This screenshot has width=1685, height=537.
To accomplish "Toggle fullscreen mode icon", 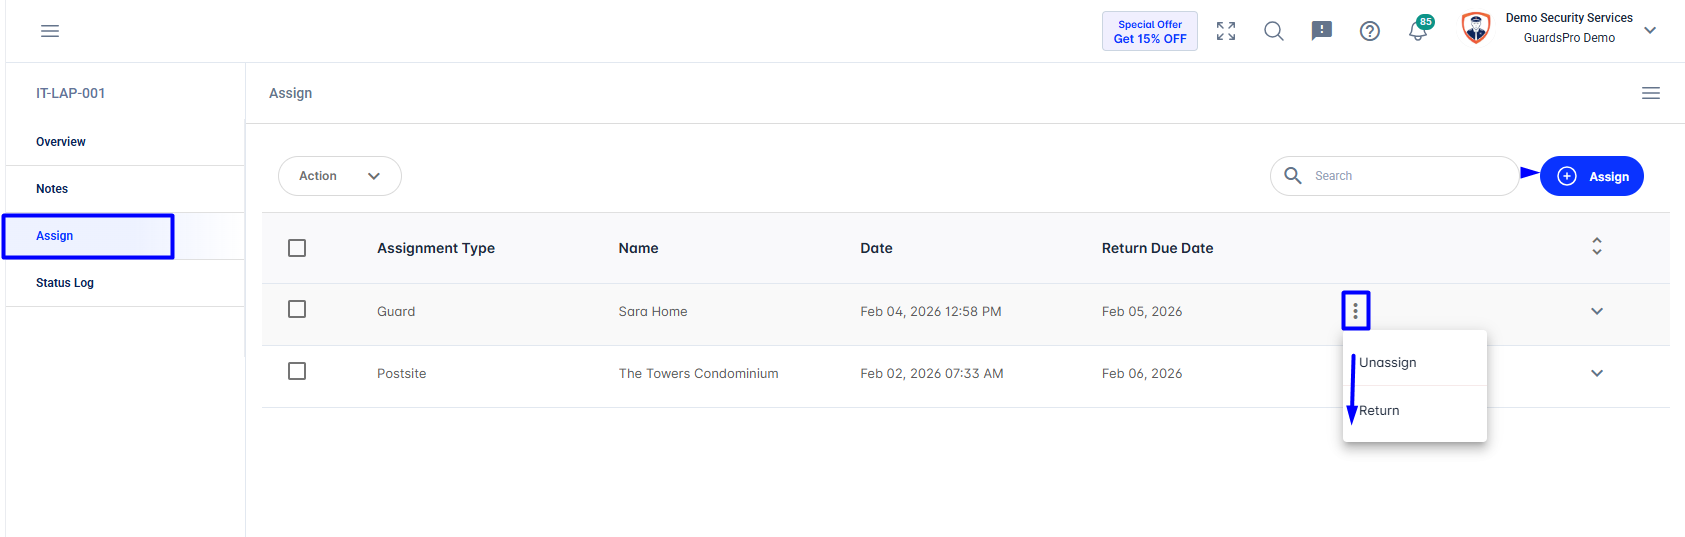I will (x=1226, y=31).
